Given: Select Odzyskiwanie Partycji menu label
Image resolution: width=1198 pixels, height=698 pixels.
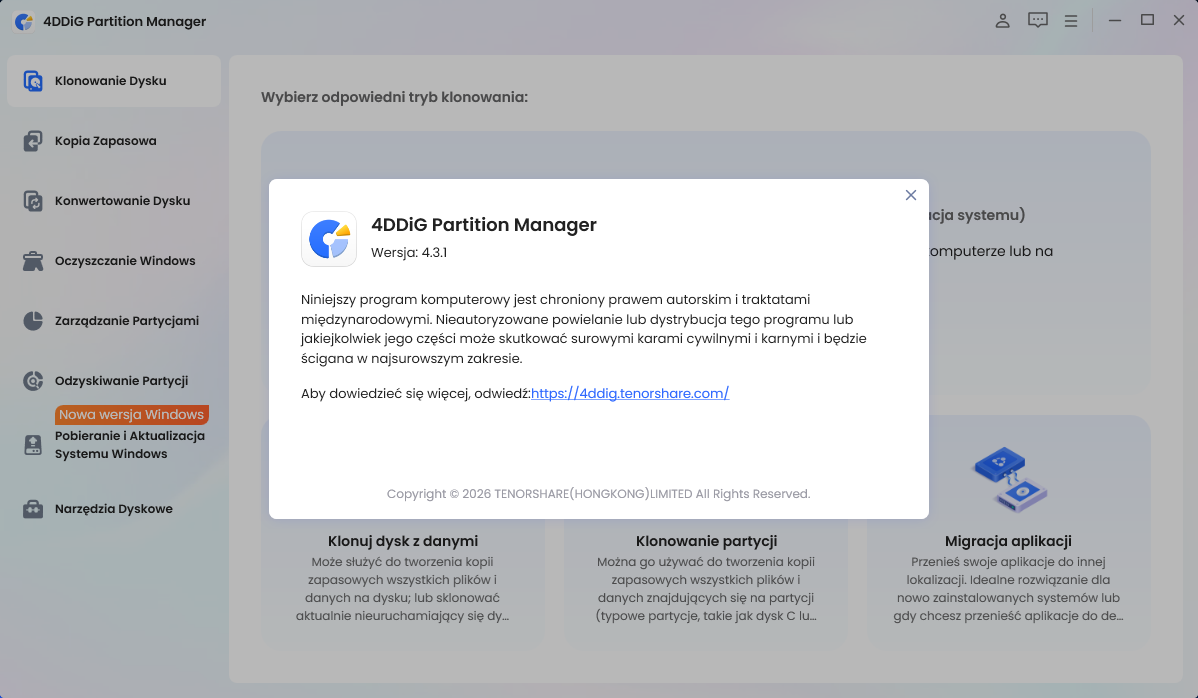Looking at the screenshot, I should point(121,381).
